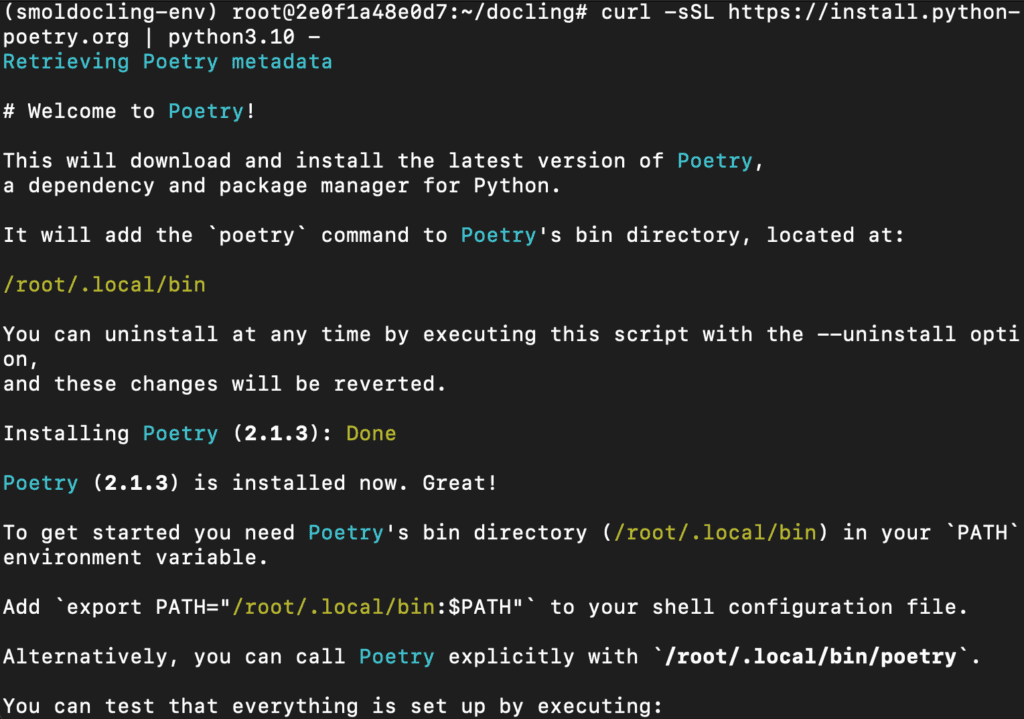This screenshot has width=1024, height=719.
Task: Click the `poetry` command in backticks
Action: click(x=257, y=235)
